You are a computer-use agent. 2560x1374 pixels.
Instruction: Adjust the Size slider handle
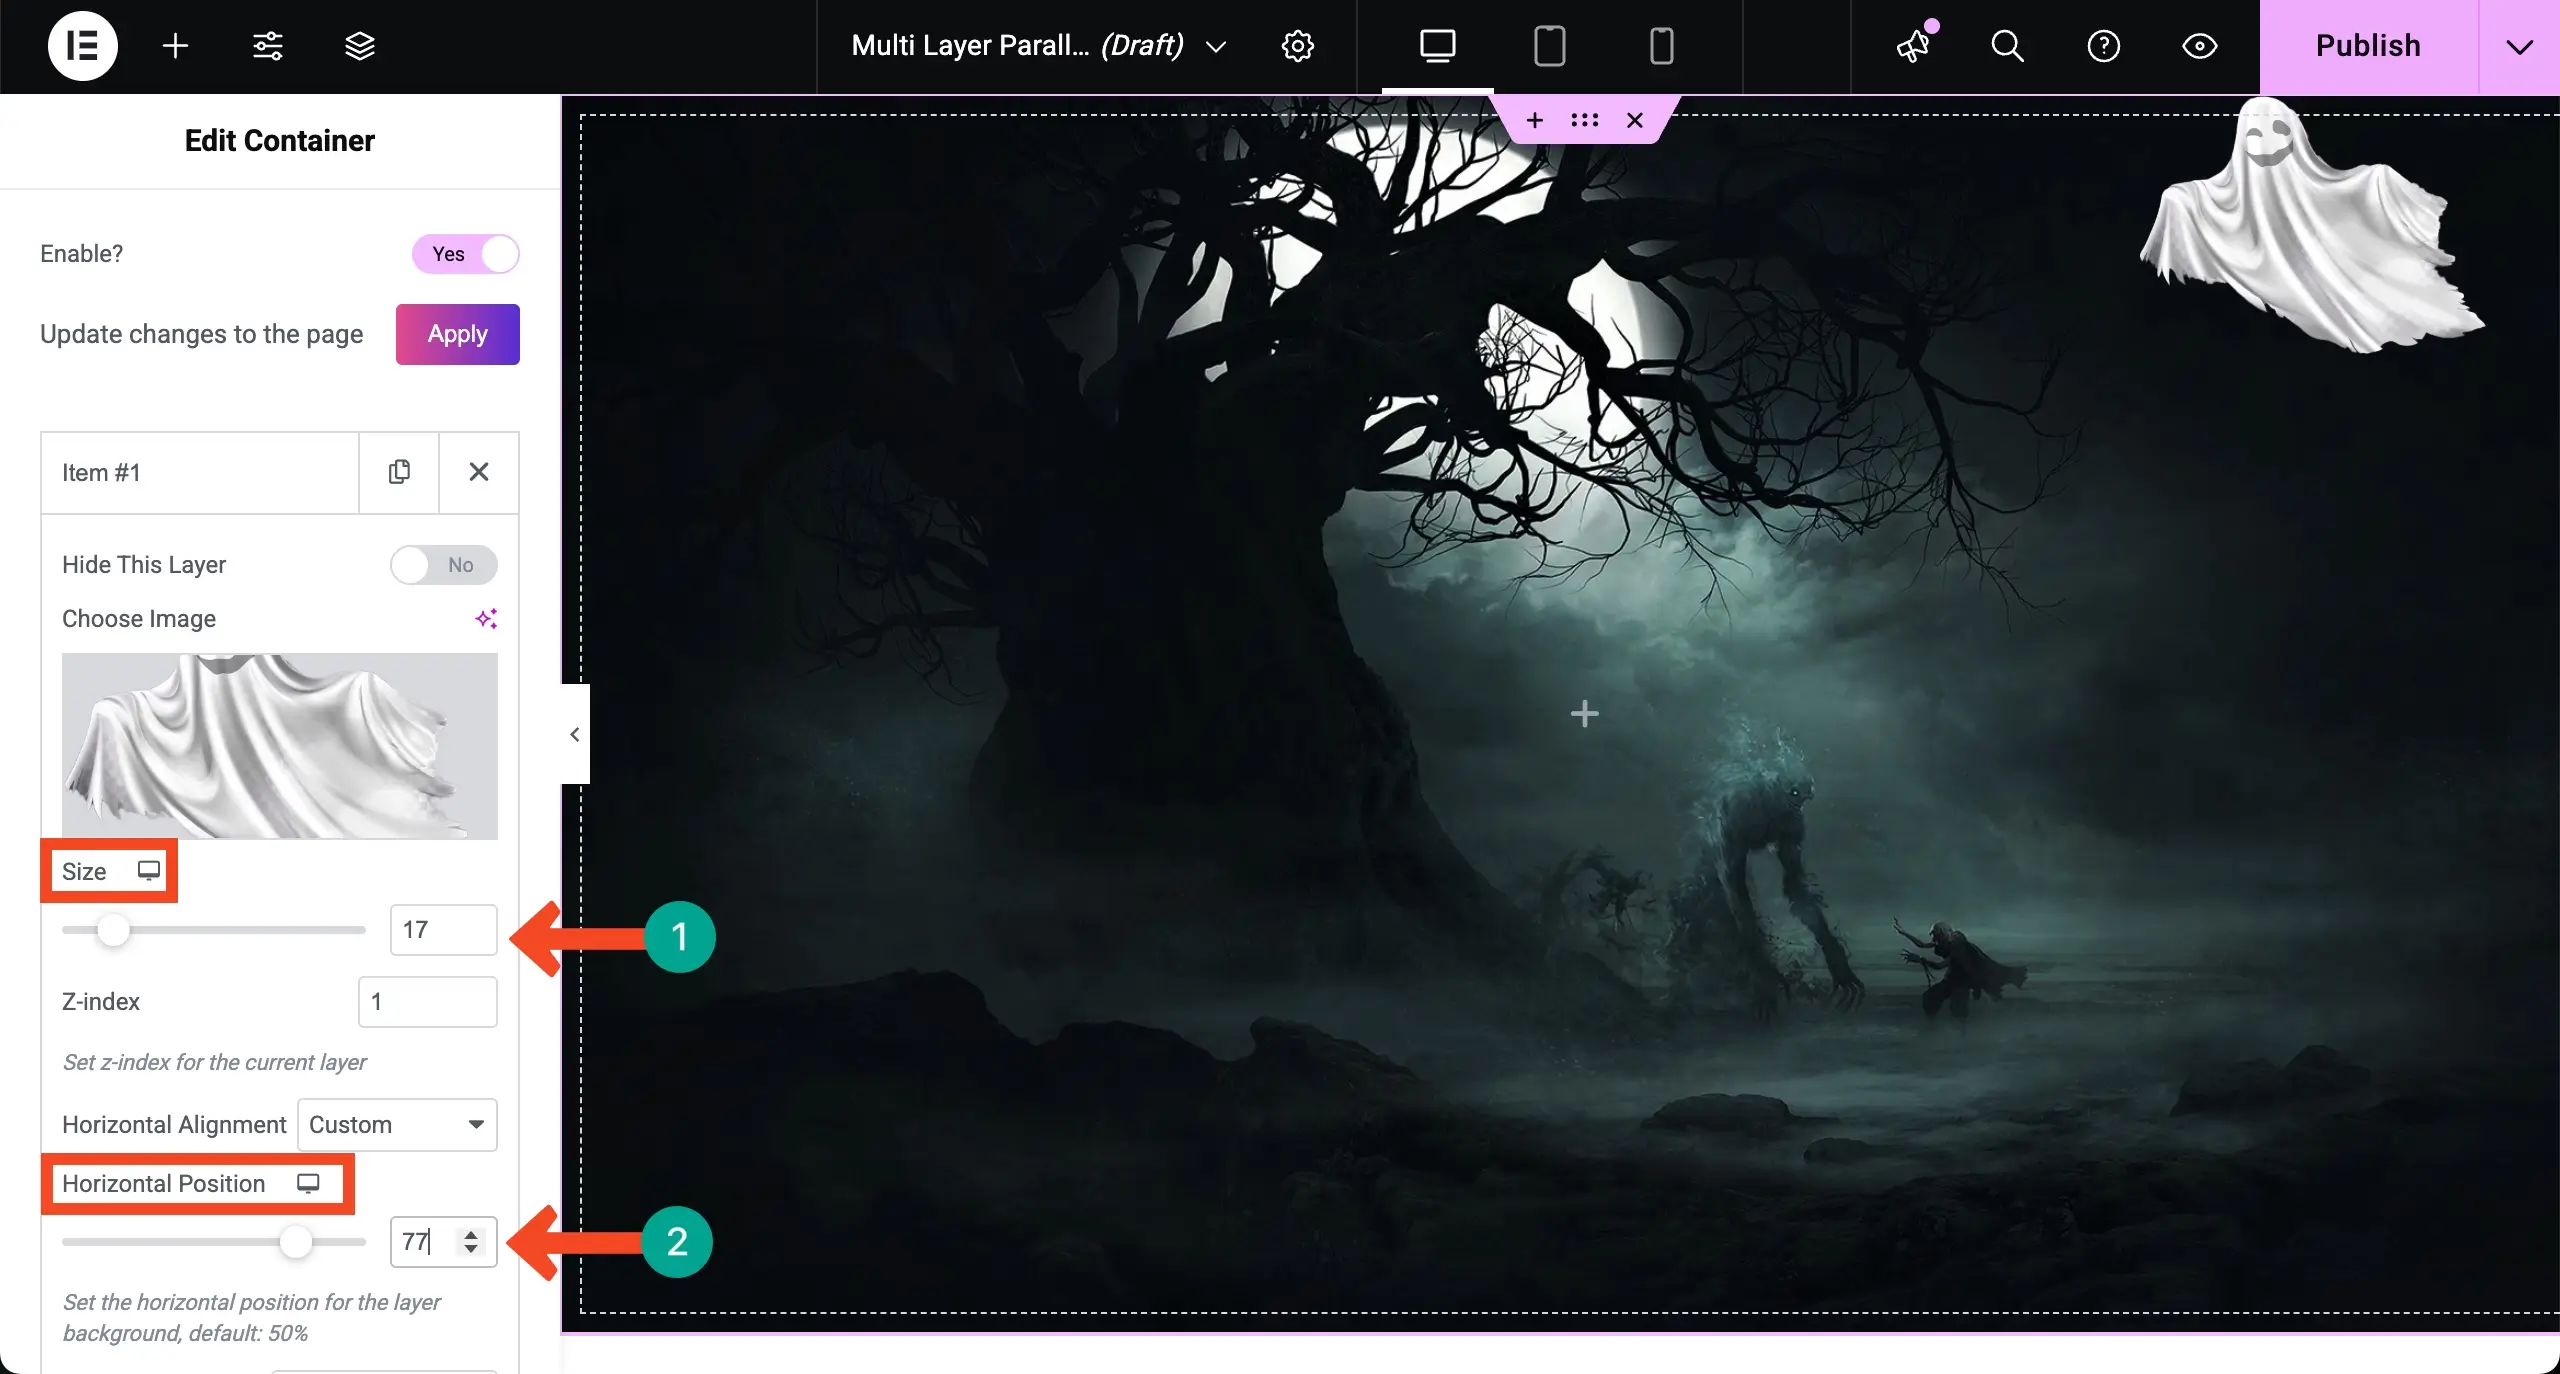113,930
